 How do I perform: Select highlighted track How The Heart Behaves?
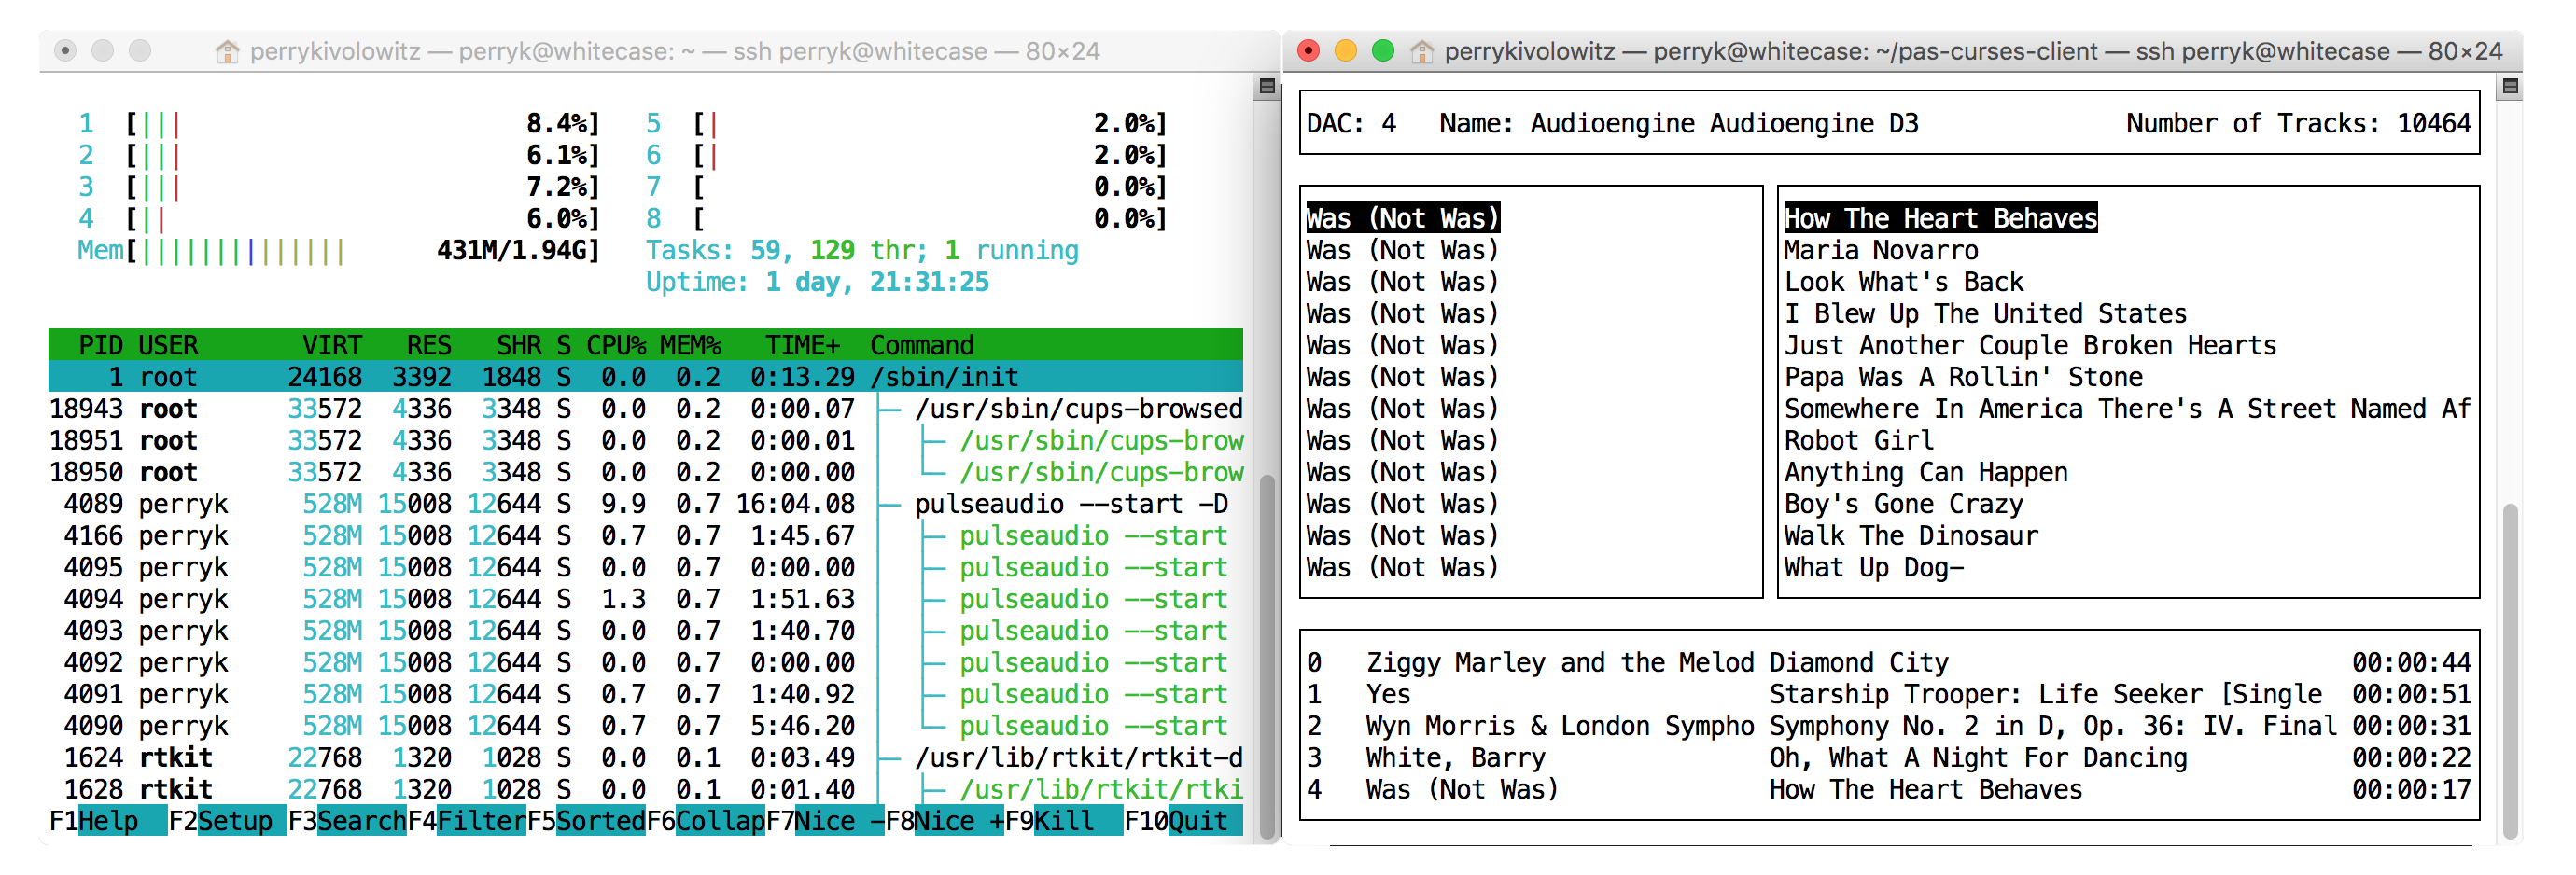point(1940,218)
